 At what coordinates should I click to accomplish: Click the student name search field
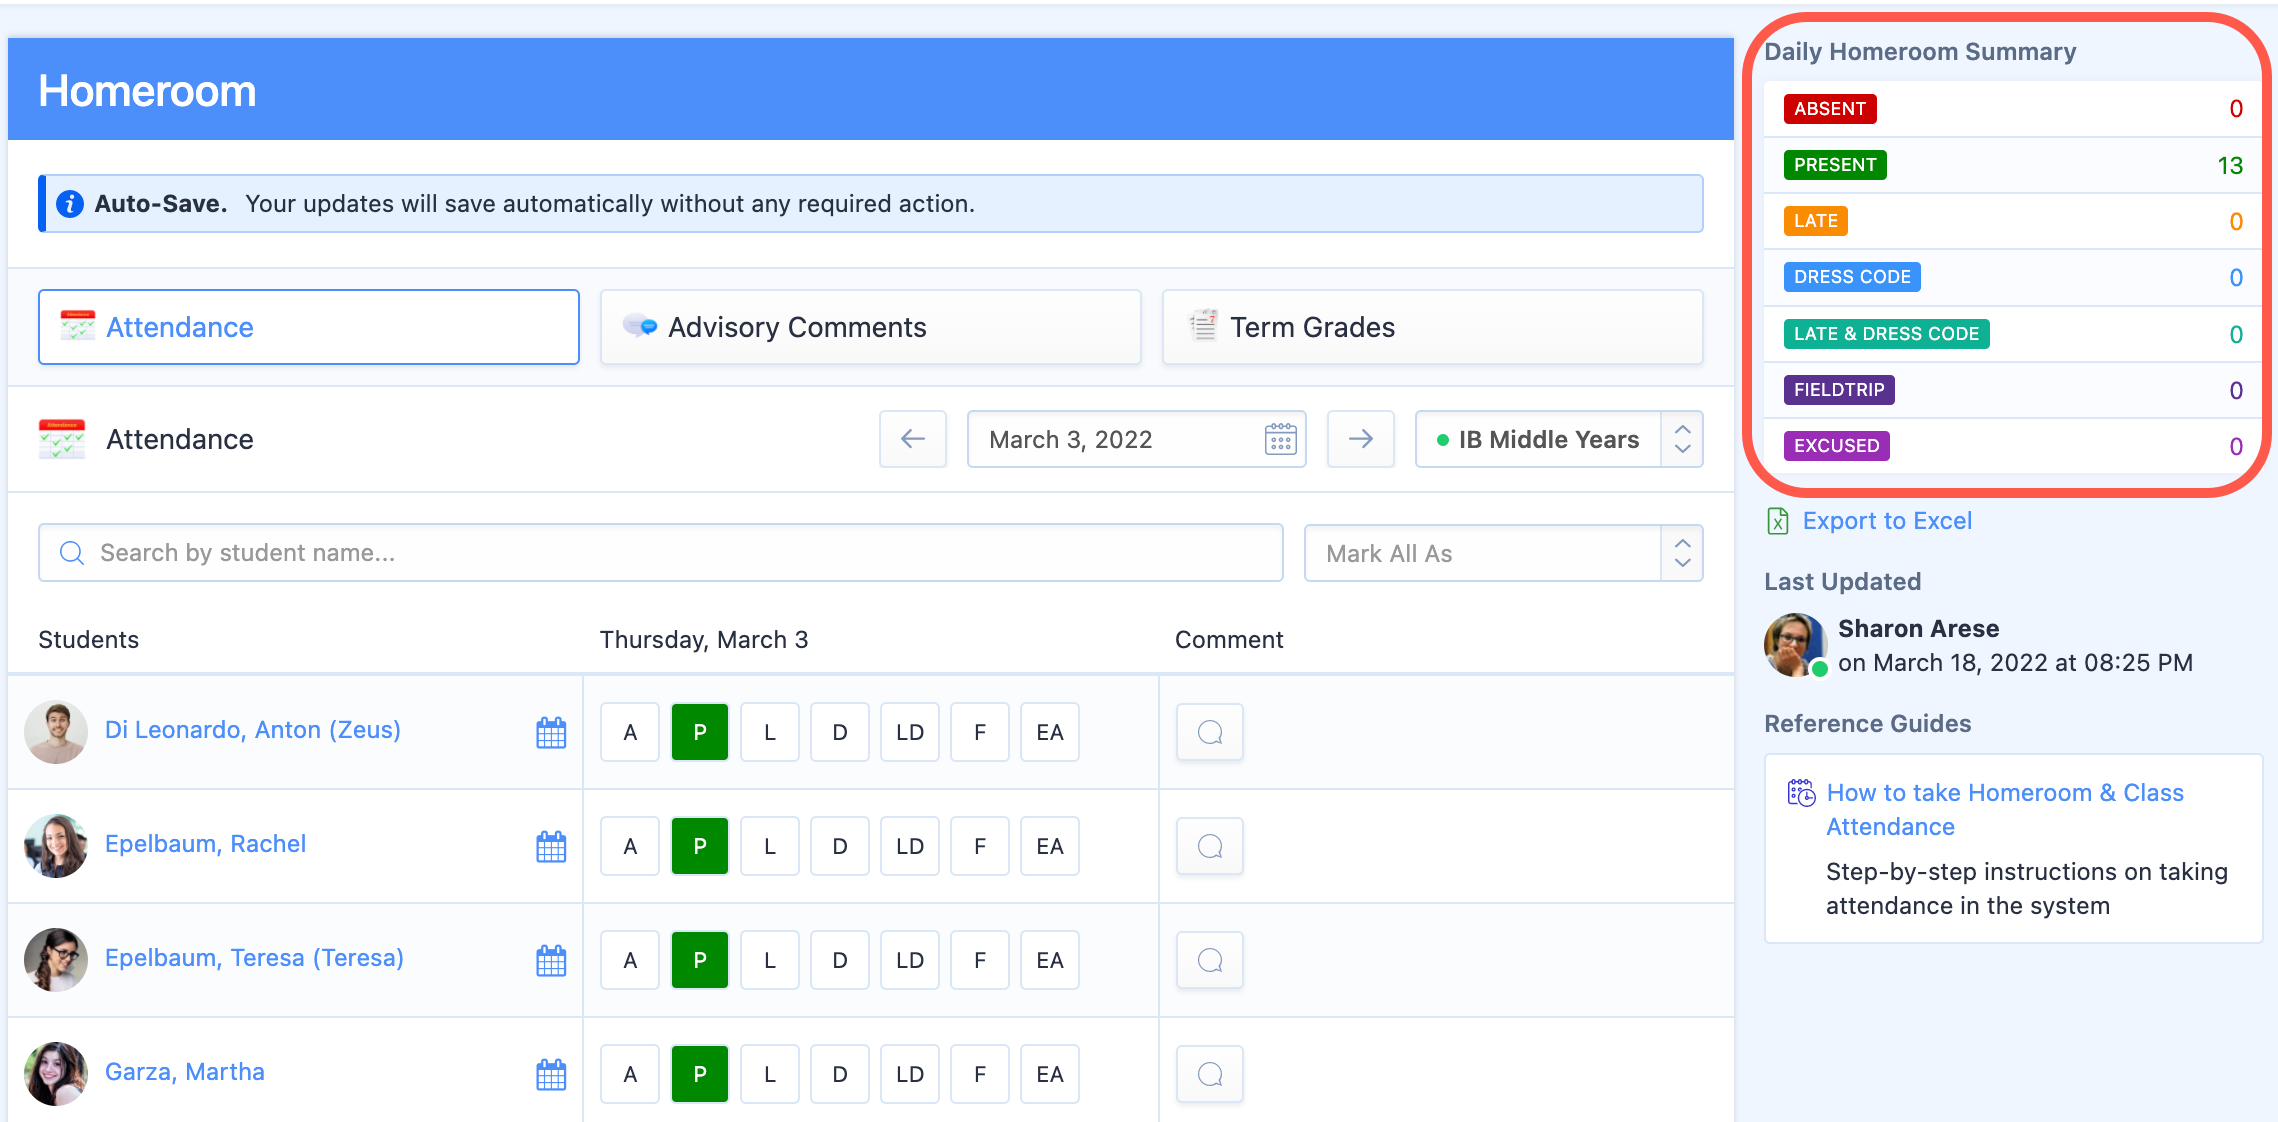[660, 553]
